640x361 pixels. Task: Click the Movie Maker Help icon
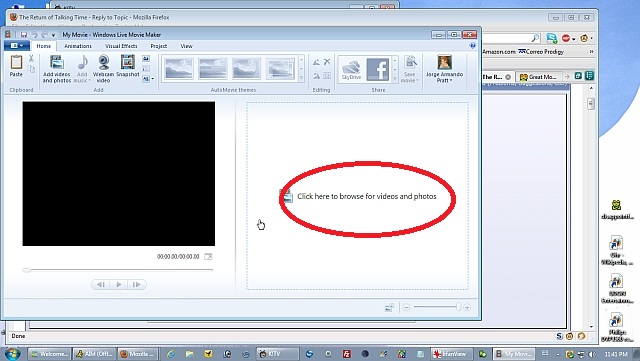[473, 46]
